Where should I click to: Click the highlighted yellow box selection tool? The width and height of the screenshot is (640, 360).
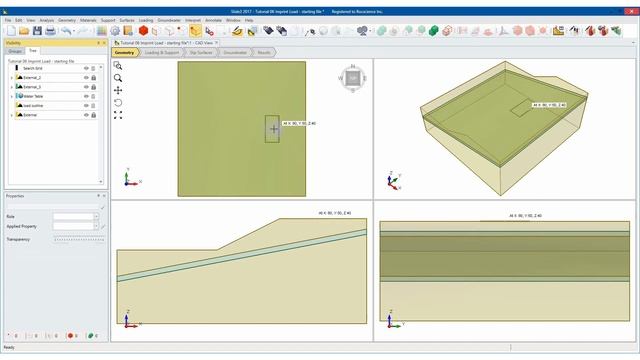pos(195,31)
